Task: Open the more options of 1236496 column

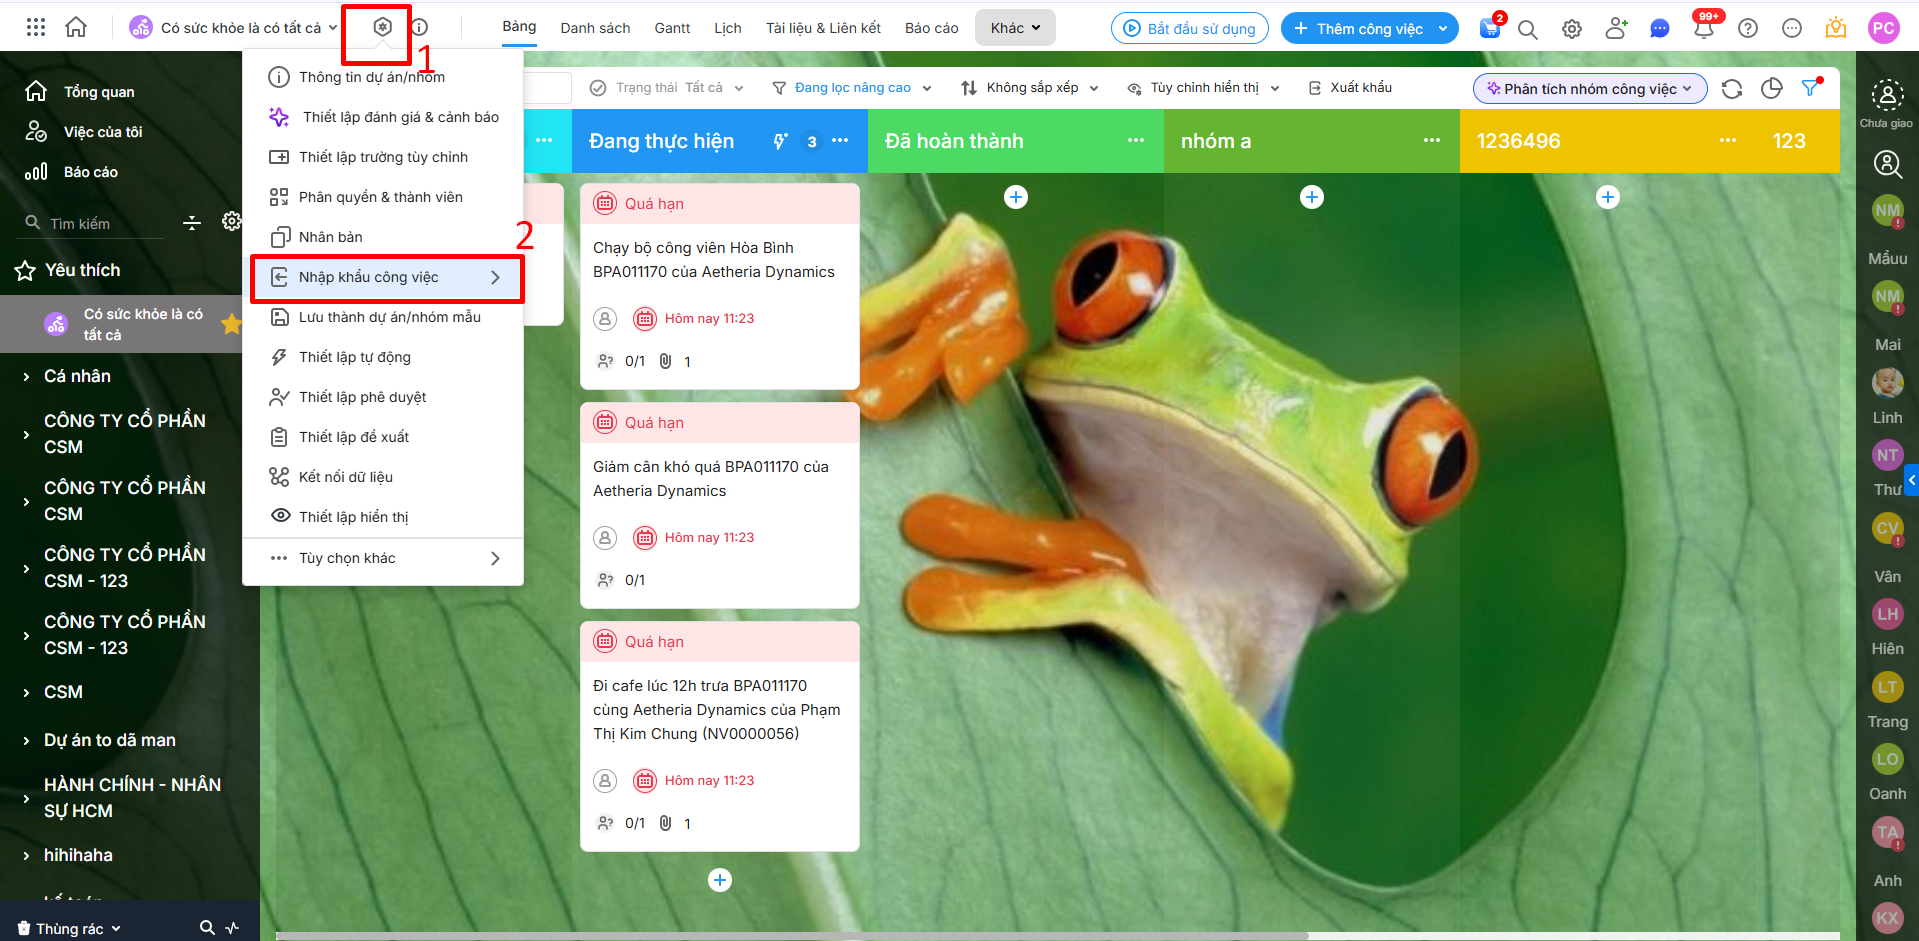Action: point(1728,141)
